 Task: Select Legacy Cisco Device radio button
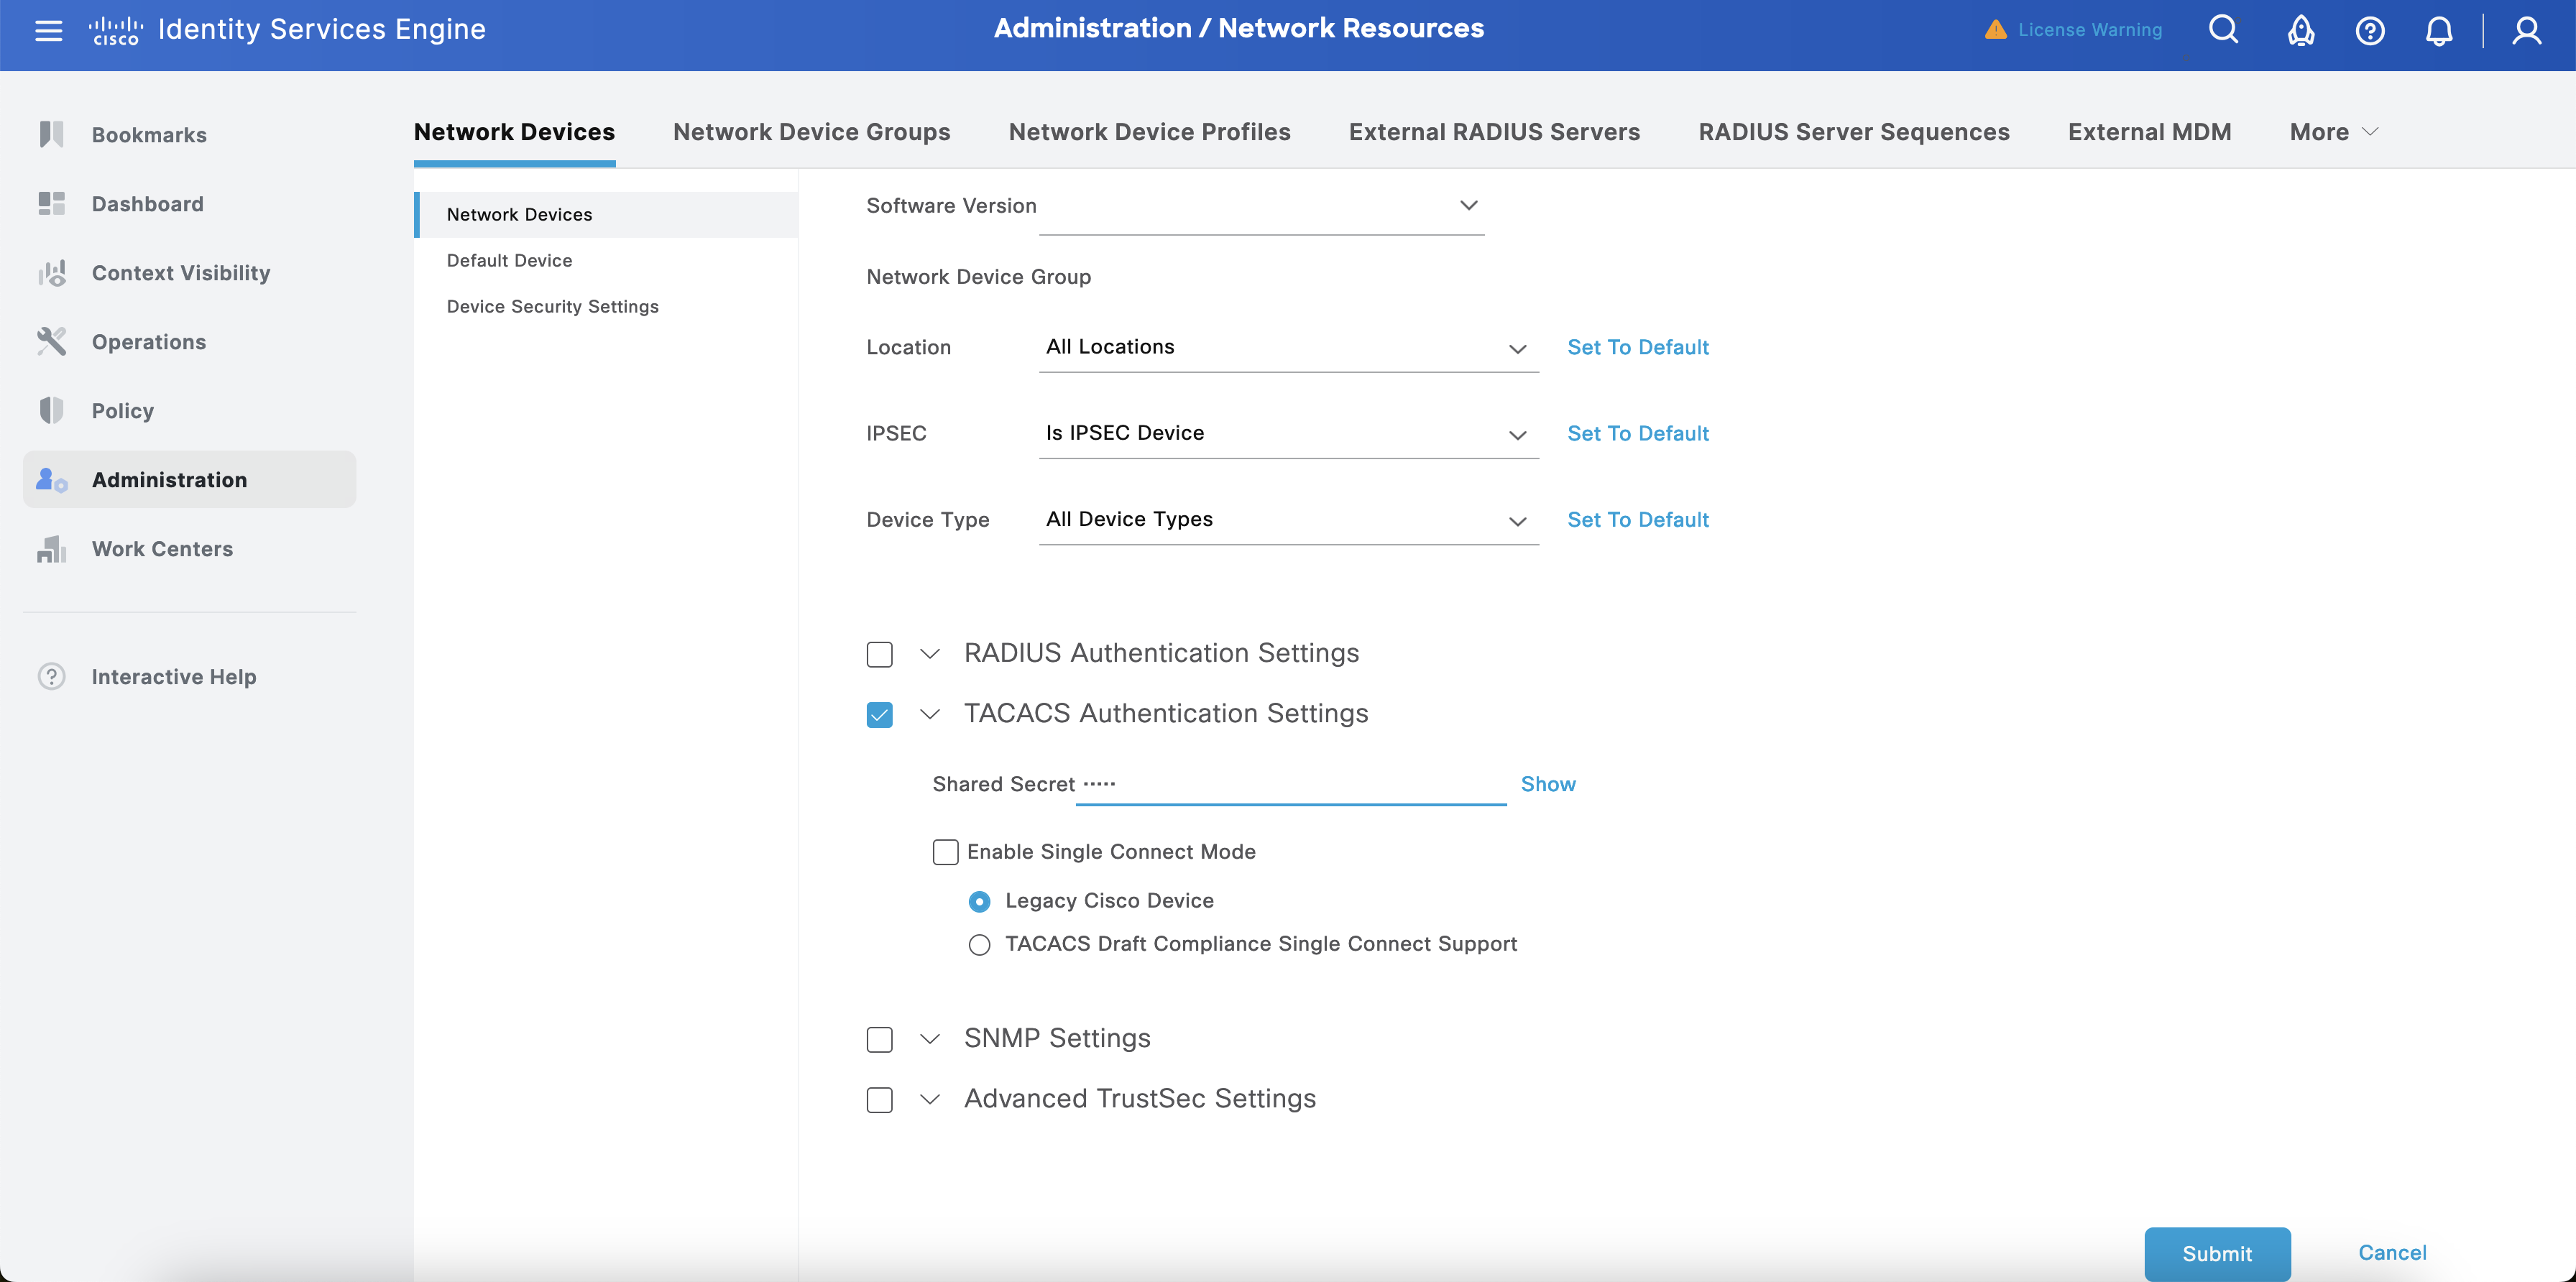click(x=979, y=901)
